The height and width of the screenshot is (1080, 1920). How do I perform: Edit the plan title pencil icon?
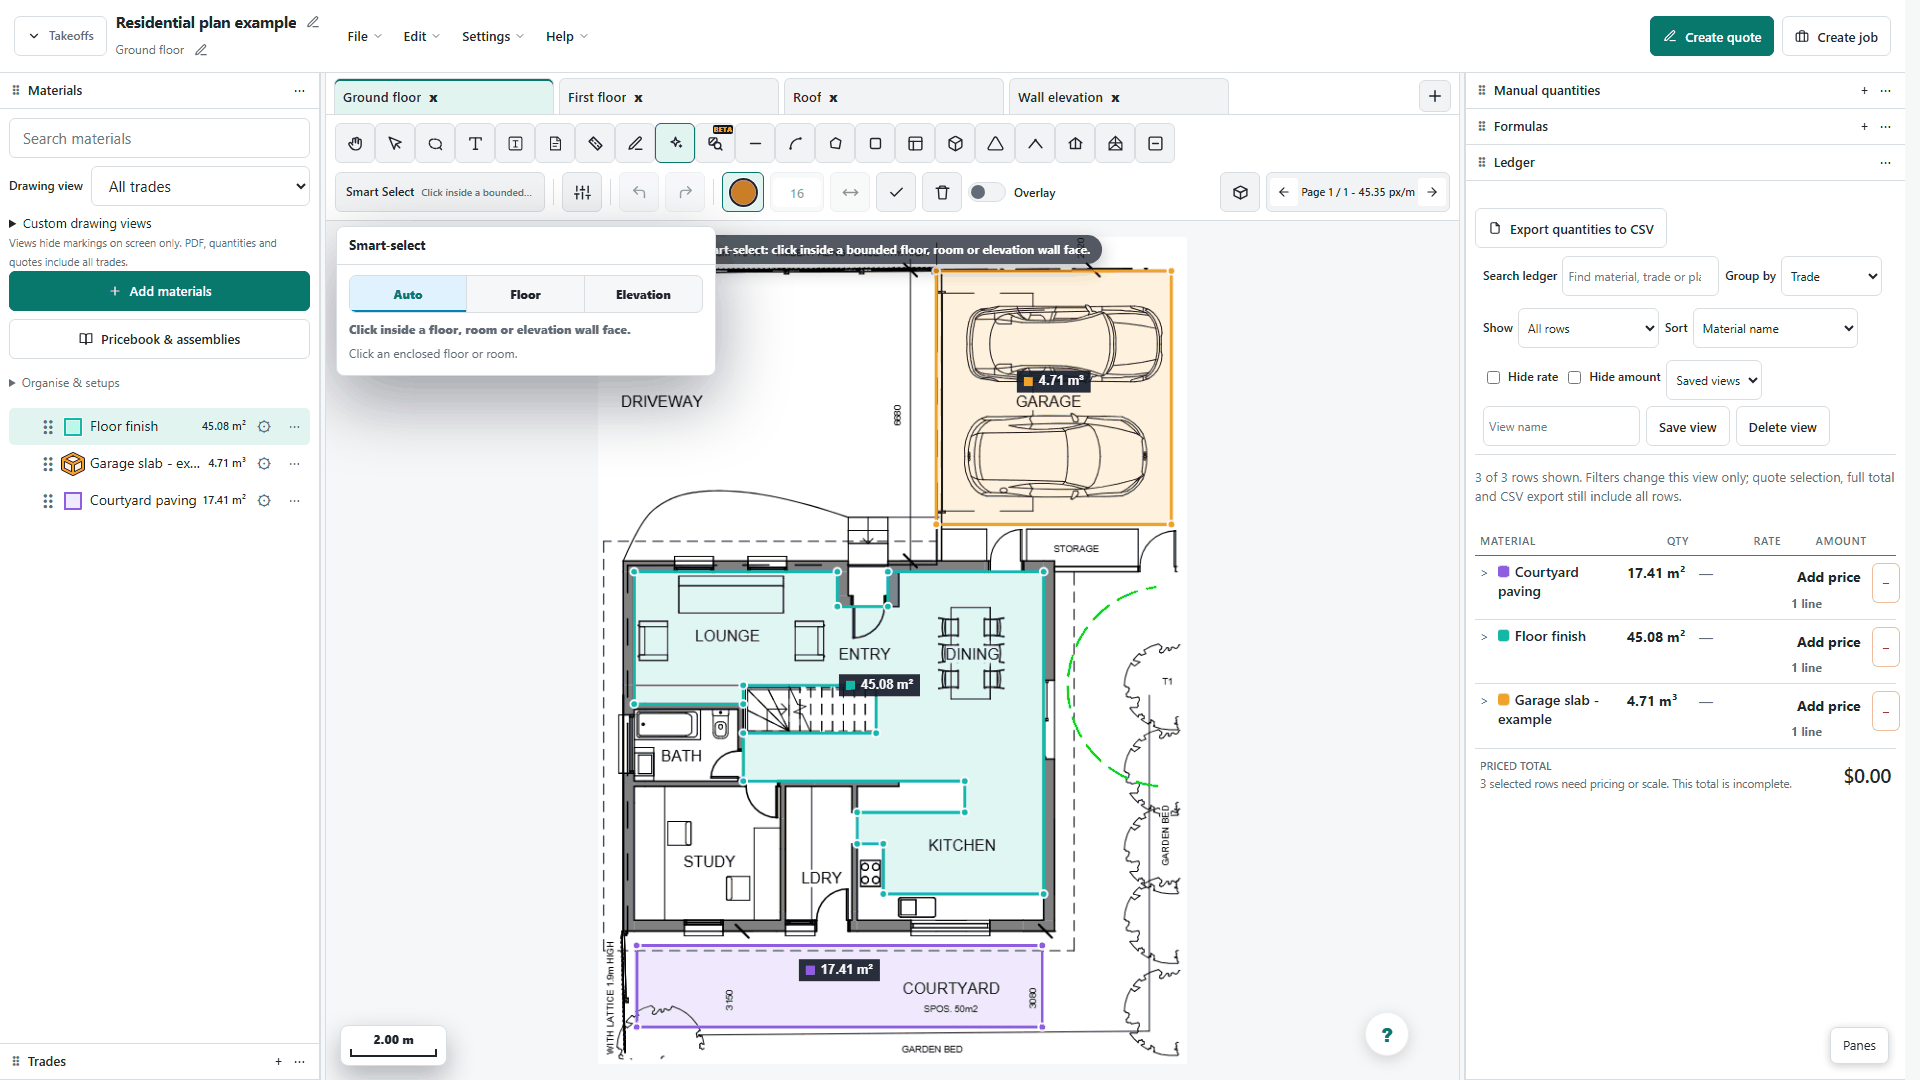(313, 22)
